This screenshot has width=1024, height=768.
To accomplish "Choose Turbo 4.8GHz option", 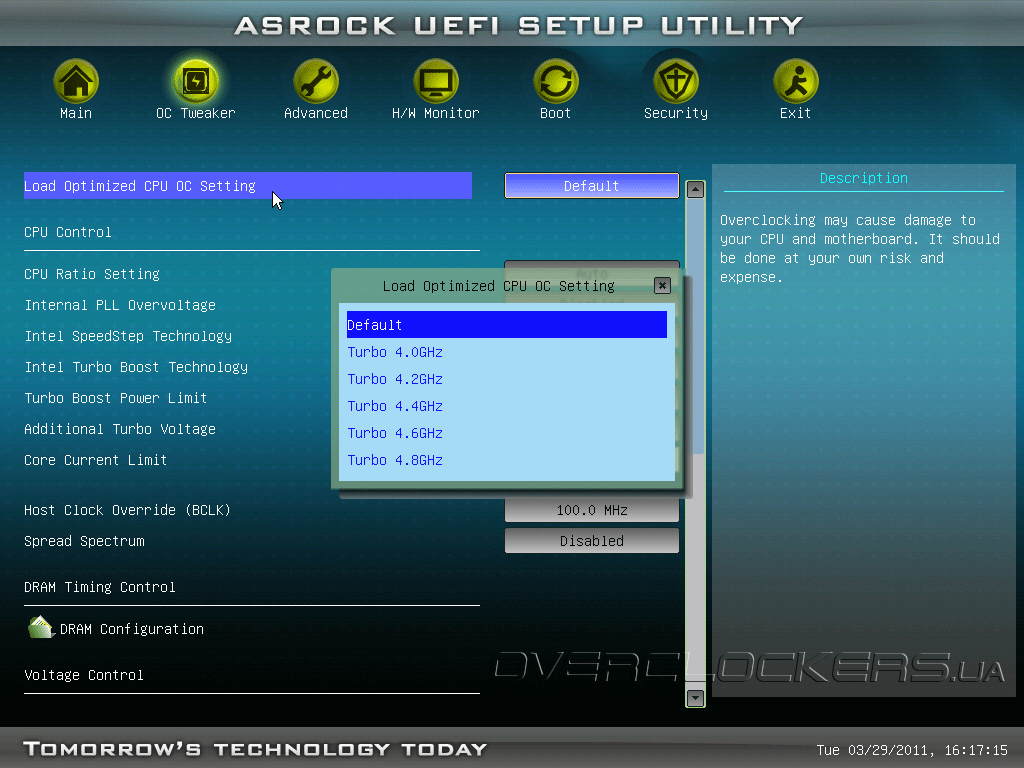I will [x=507, y=460].
